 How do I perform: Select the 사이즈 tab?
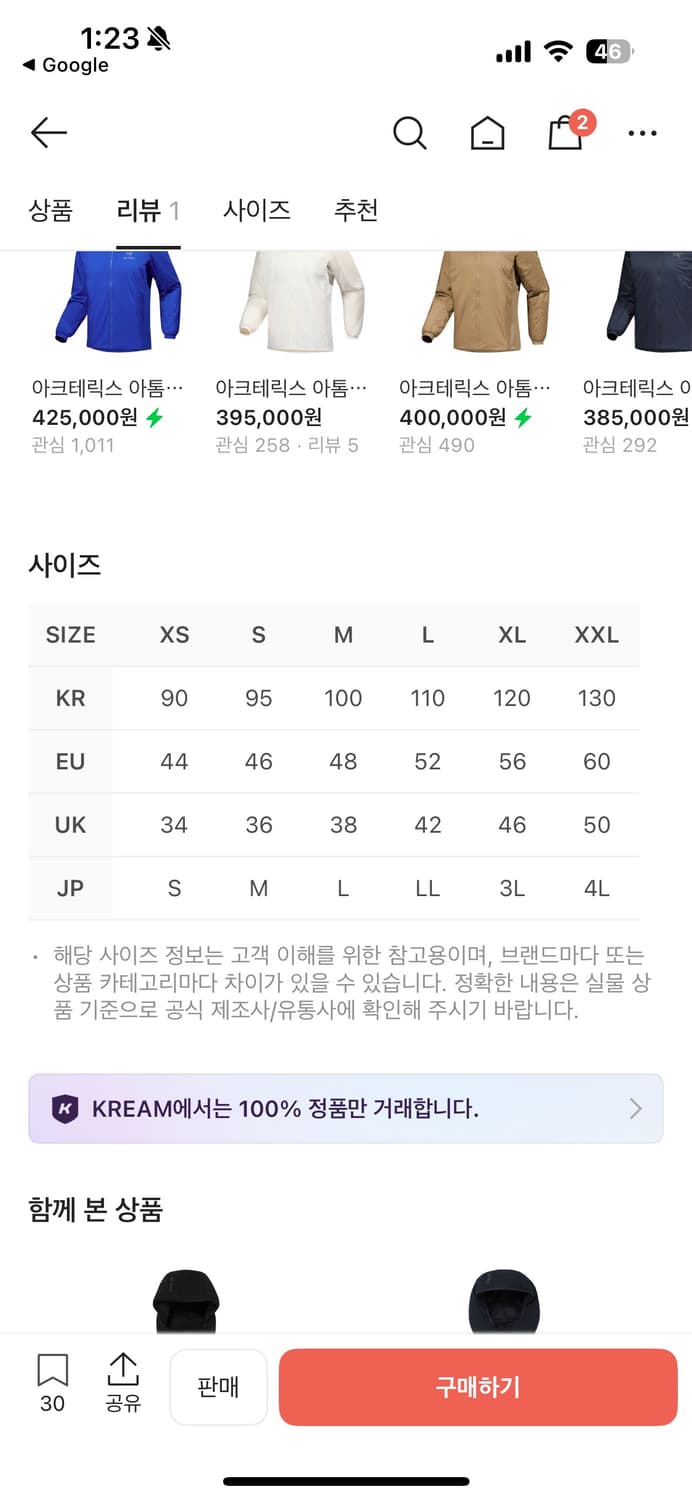(x=256, y=210)
